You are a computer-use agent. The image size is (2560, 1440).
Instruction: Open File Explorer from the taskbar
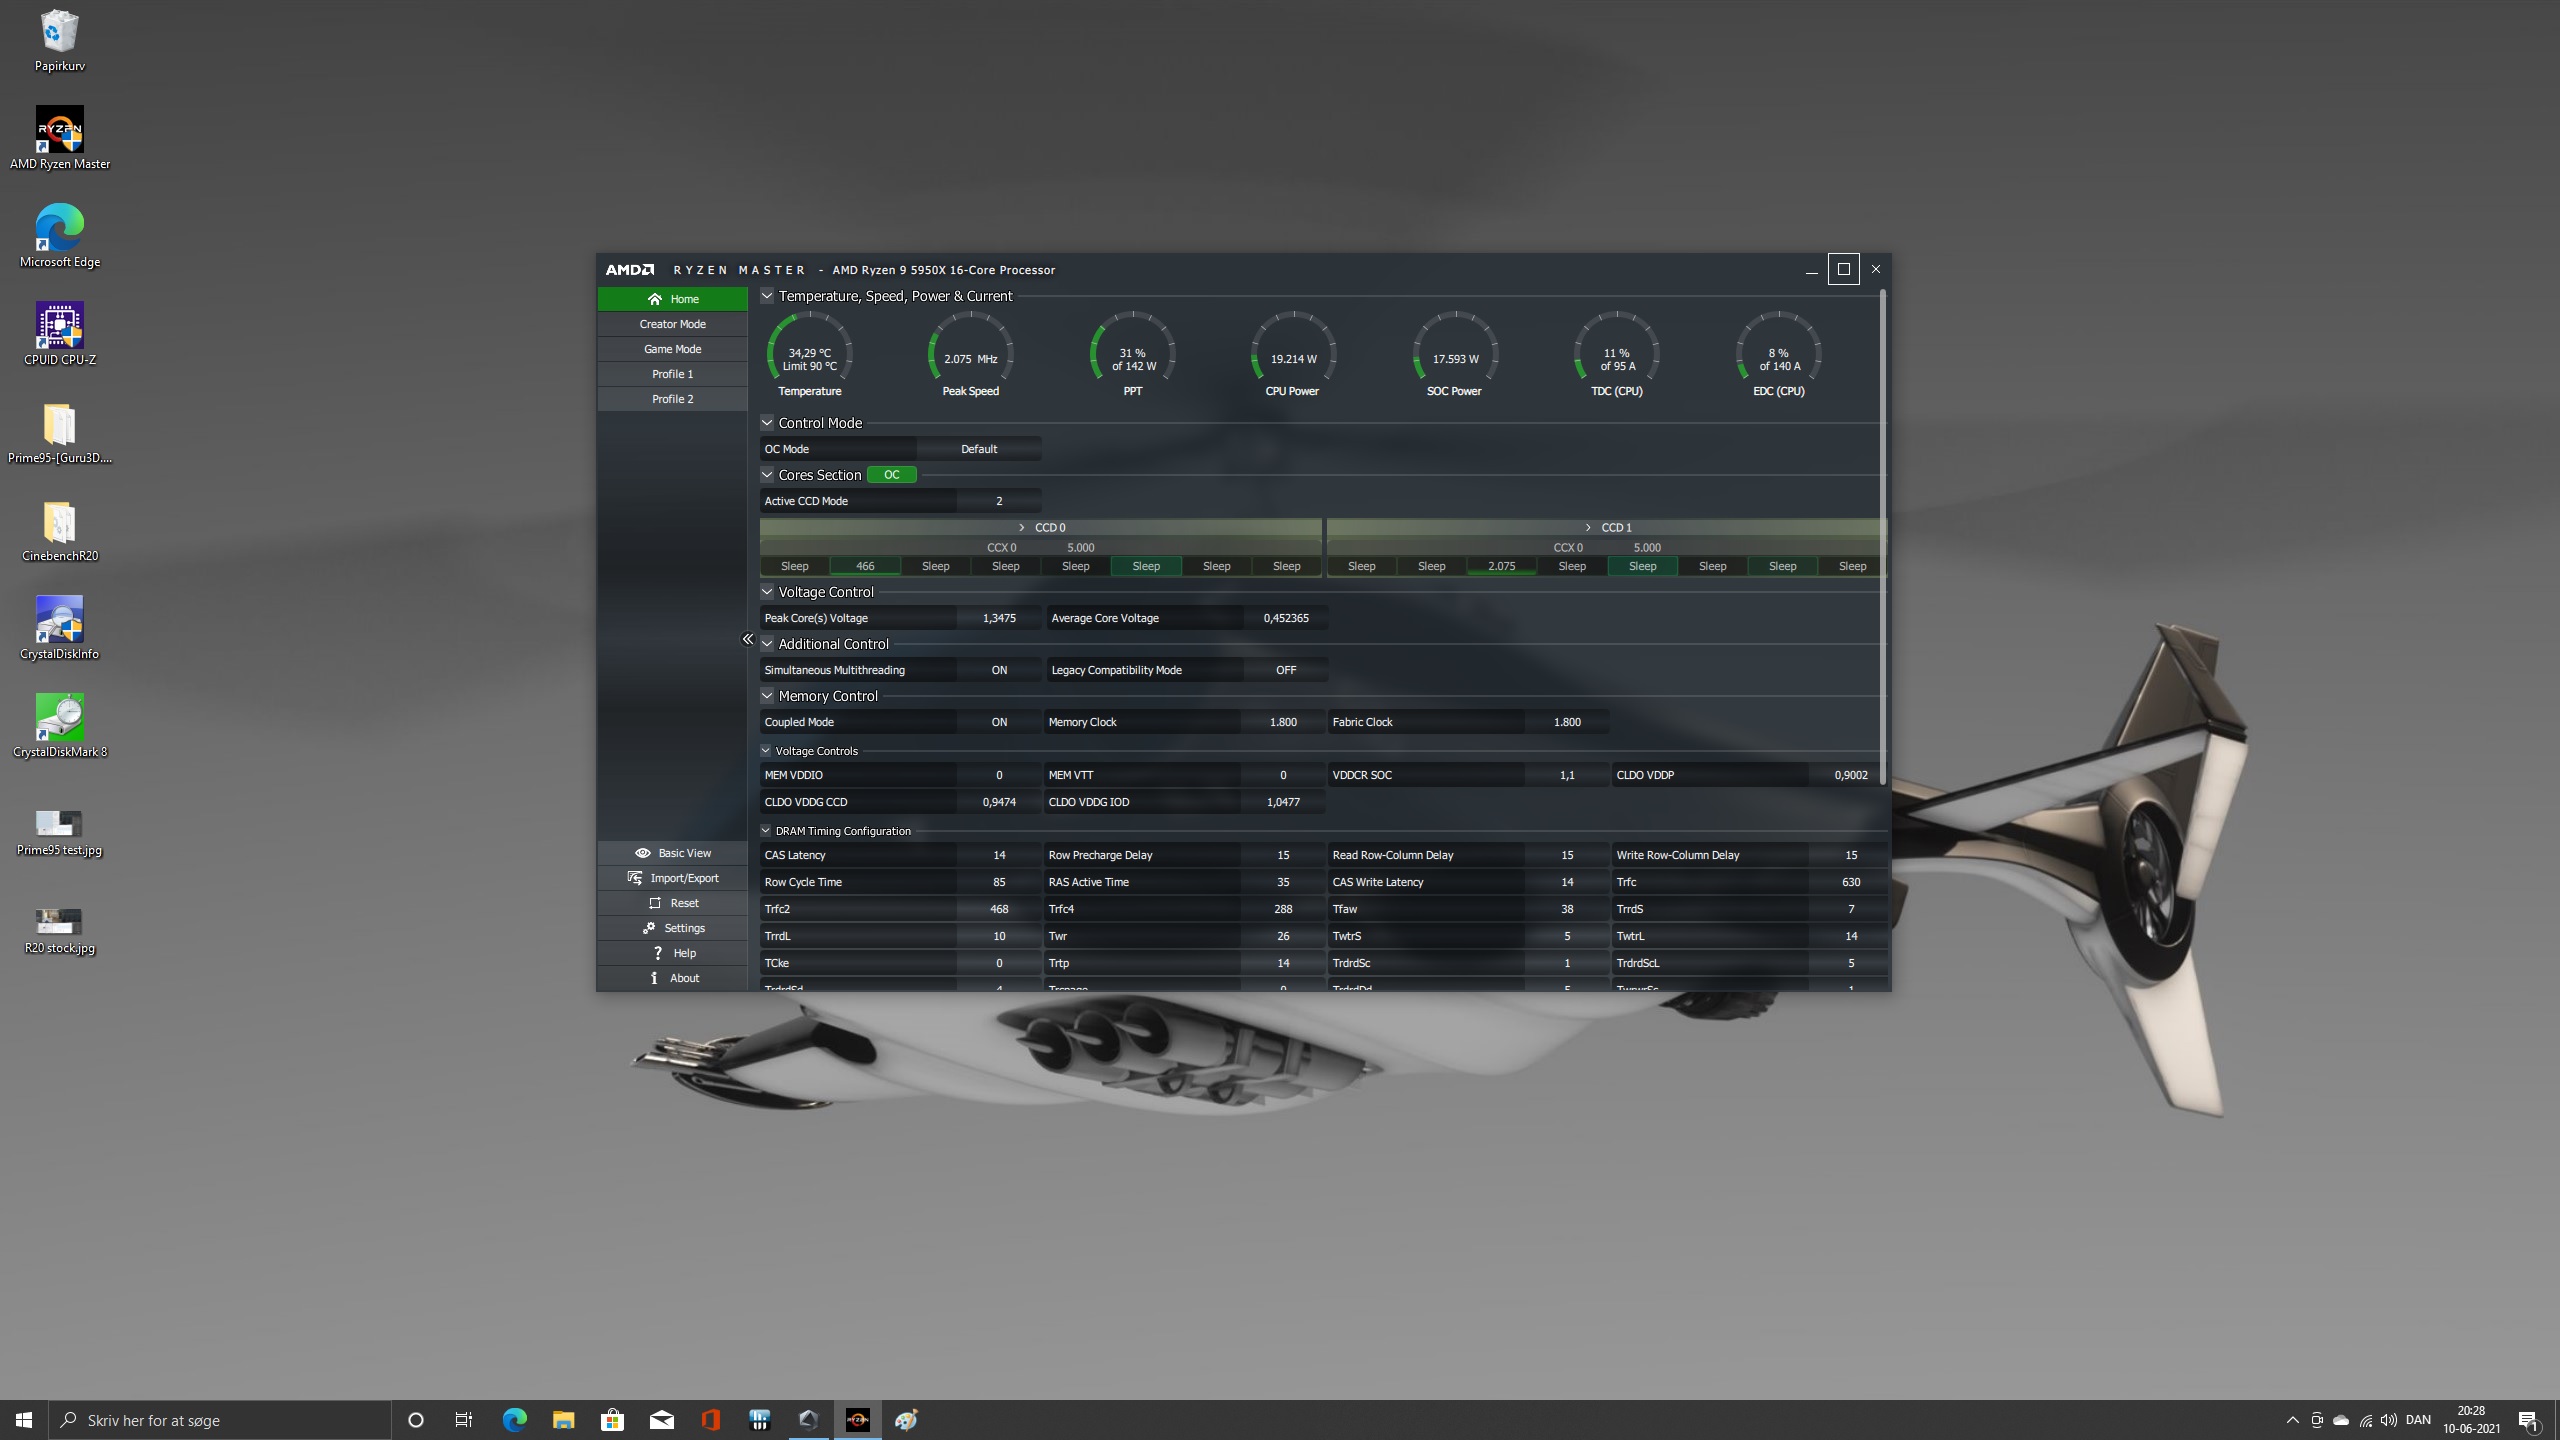(563, 1420)
